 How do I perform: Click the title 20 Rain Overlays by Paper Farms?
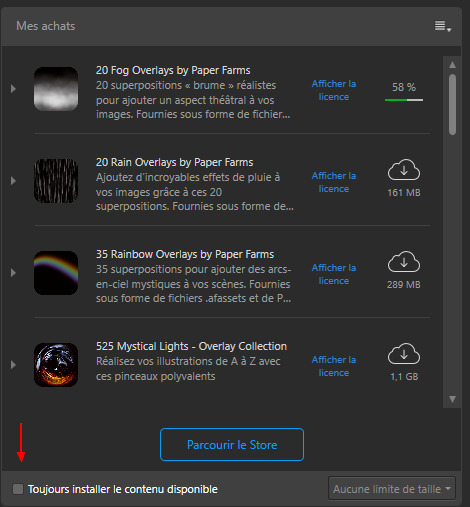174,162
